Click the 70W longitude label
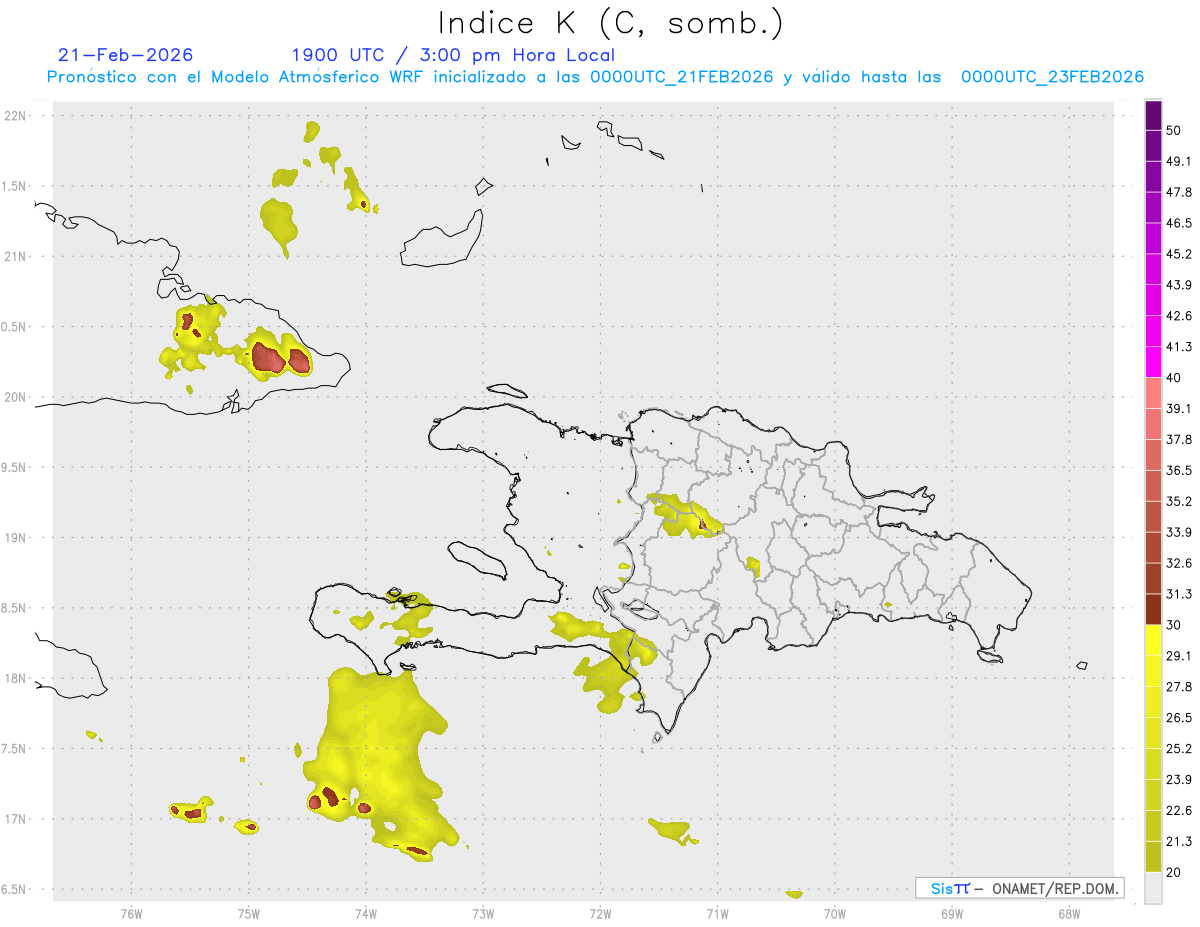Image resolution: width=1200 pixels, height=927 pixels. [835, 913]
